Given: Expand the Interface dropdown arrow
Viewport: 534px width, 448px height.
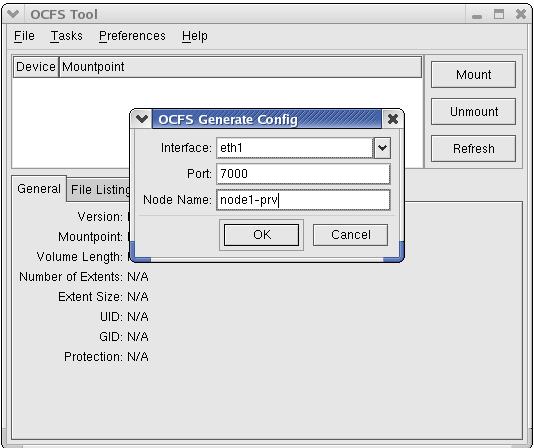Looking at the screenshot, I should click(x=382, y=148).
